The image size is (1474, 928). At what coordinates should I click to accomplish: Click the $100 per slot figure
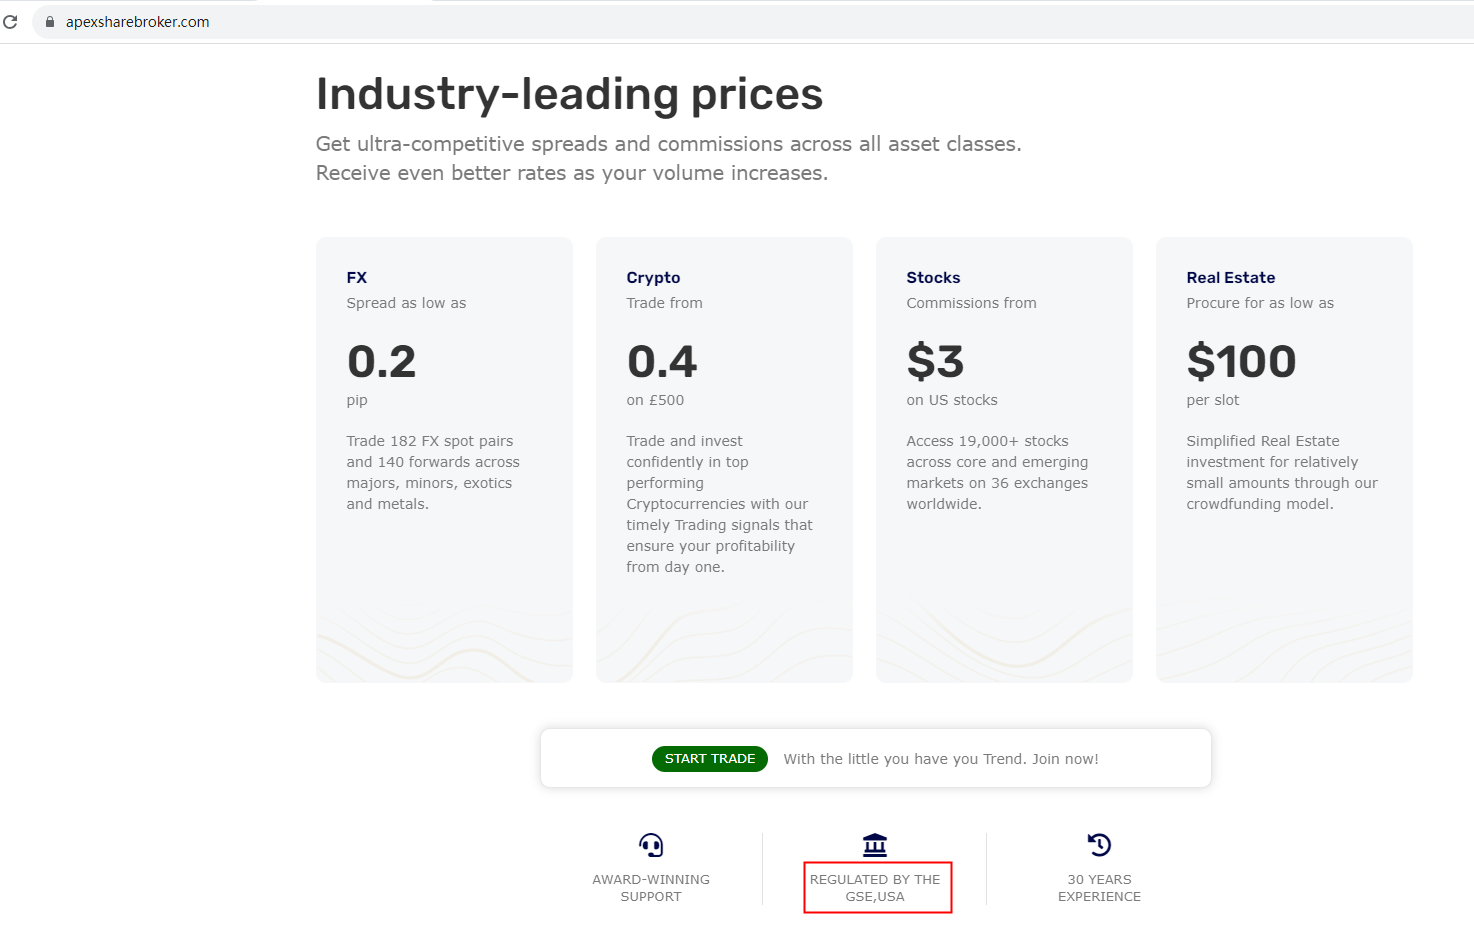1241,362
